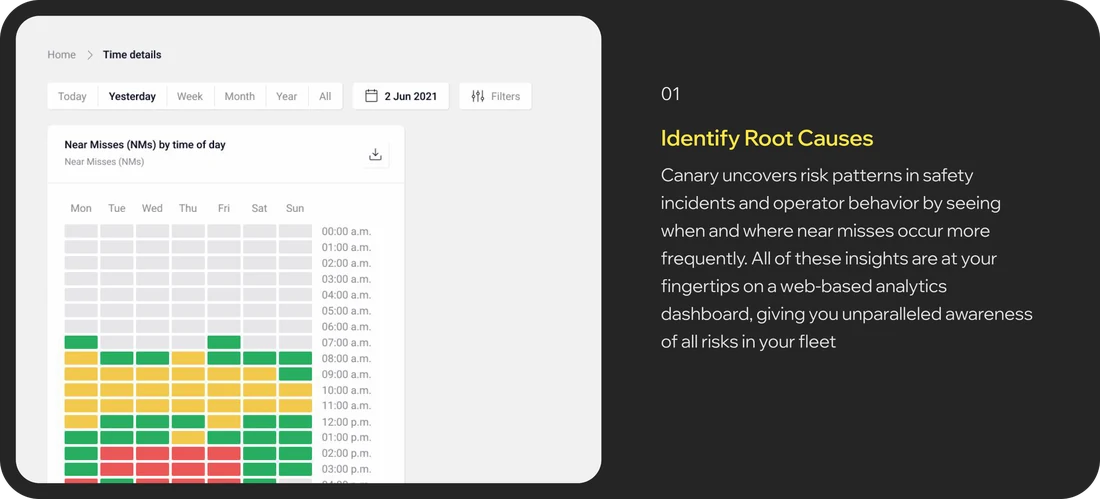Choose the Year range tab
This screenshot has height=499, width=1100.
(x=286, y=96)
